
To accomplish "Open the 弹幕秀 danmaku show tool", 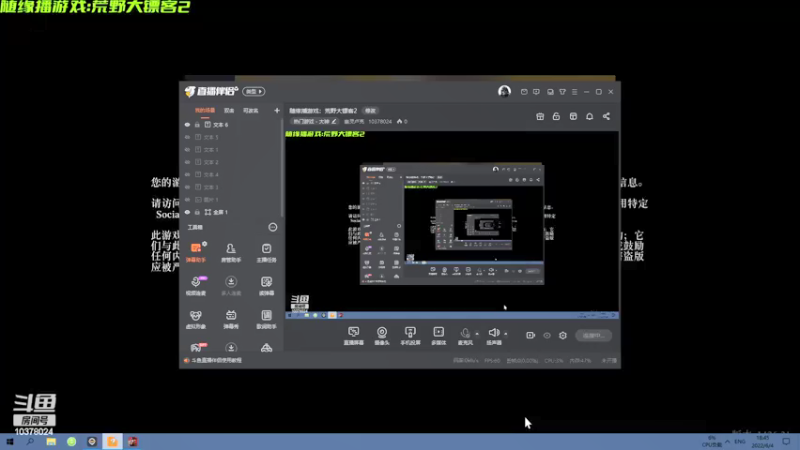I will 231,319.
